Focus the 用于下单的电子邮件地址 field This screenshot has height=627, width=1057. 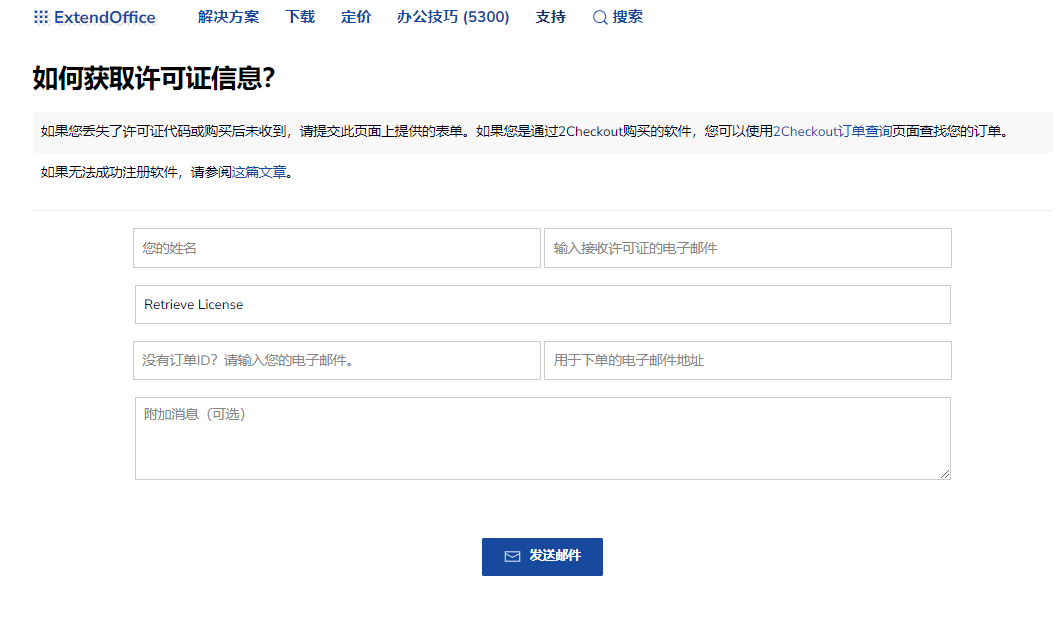point(747,360)
